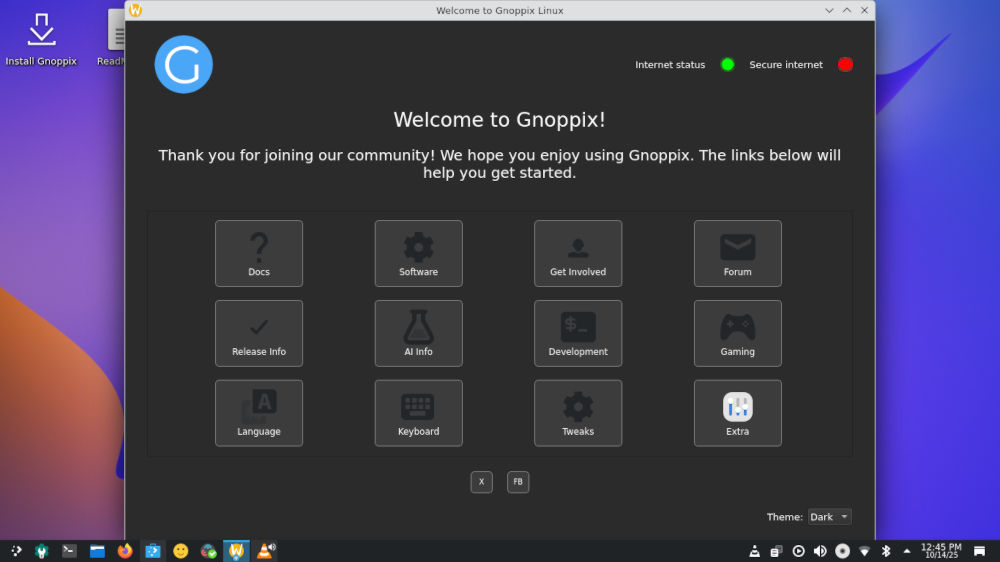Click the Get Involved tile
Image resolution: width=1000 pixels, height=562 pixels.
click(x=578, y=253)
